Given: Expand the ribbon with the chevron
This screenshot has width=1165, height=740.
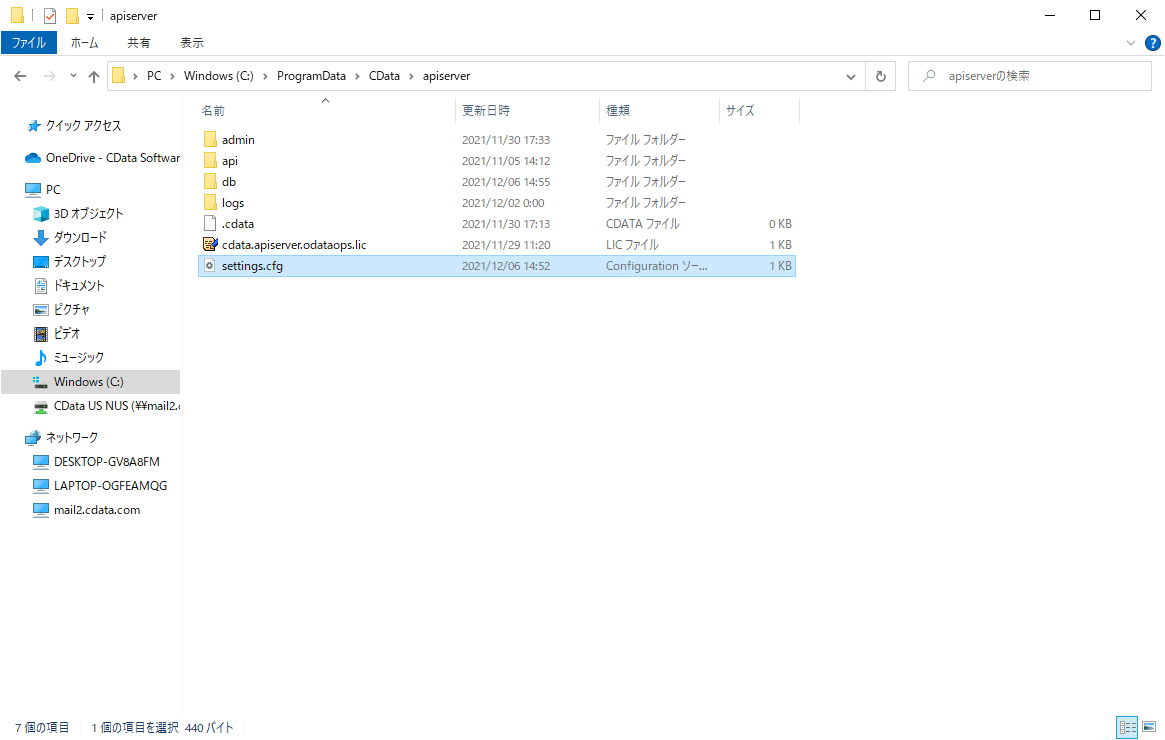Looking at the screenshot, I should point(1131,43).
